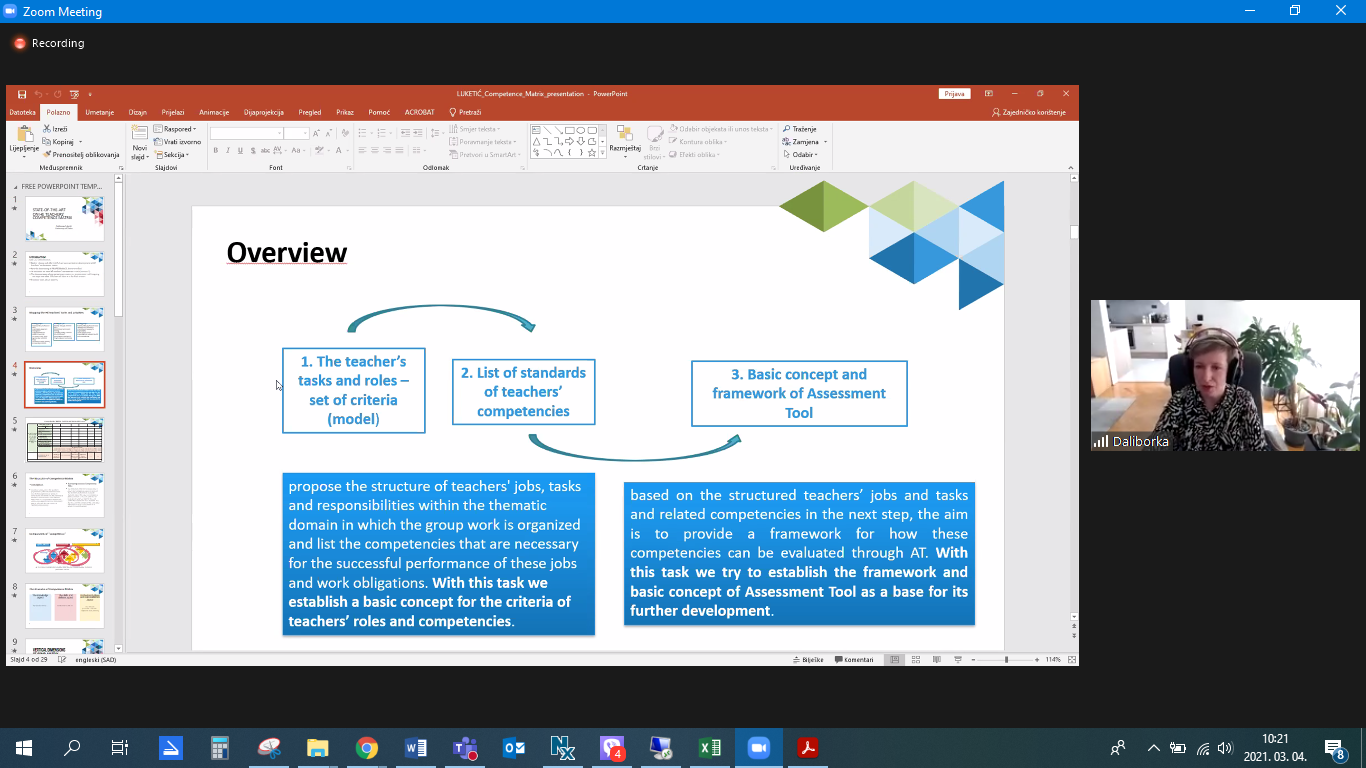Image resolution: width=1366 pixels, height=768 pixels.
Task: Open the Razmještaj arrange tool
Action: [x=624, y=136]
